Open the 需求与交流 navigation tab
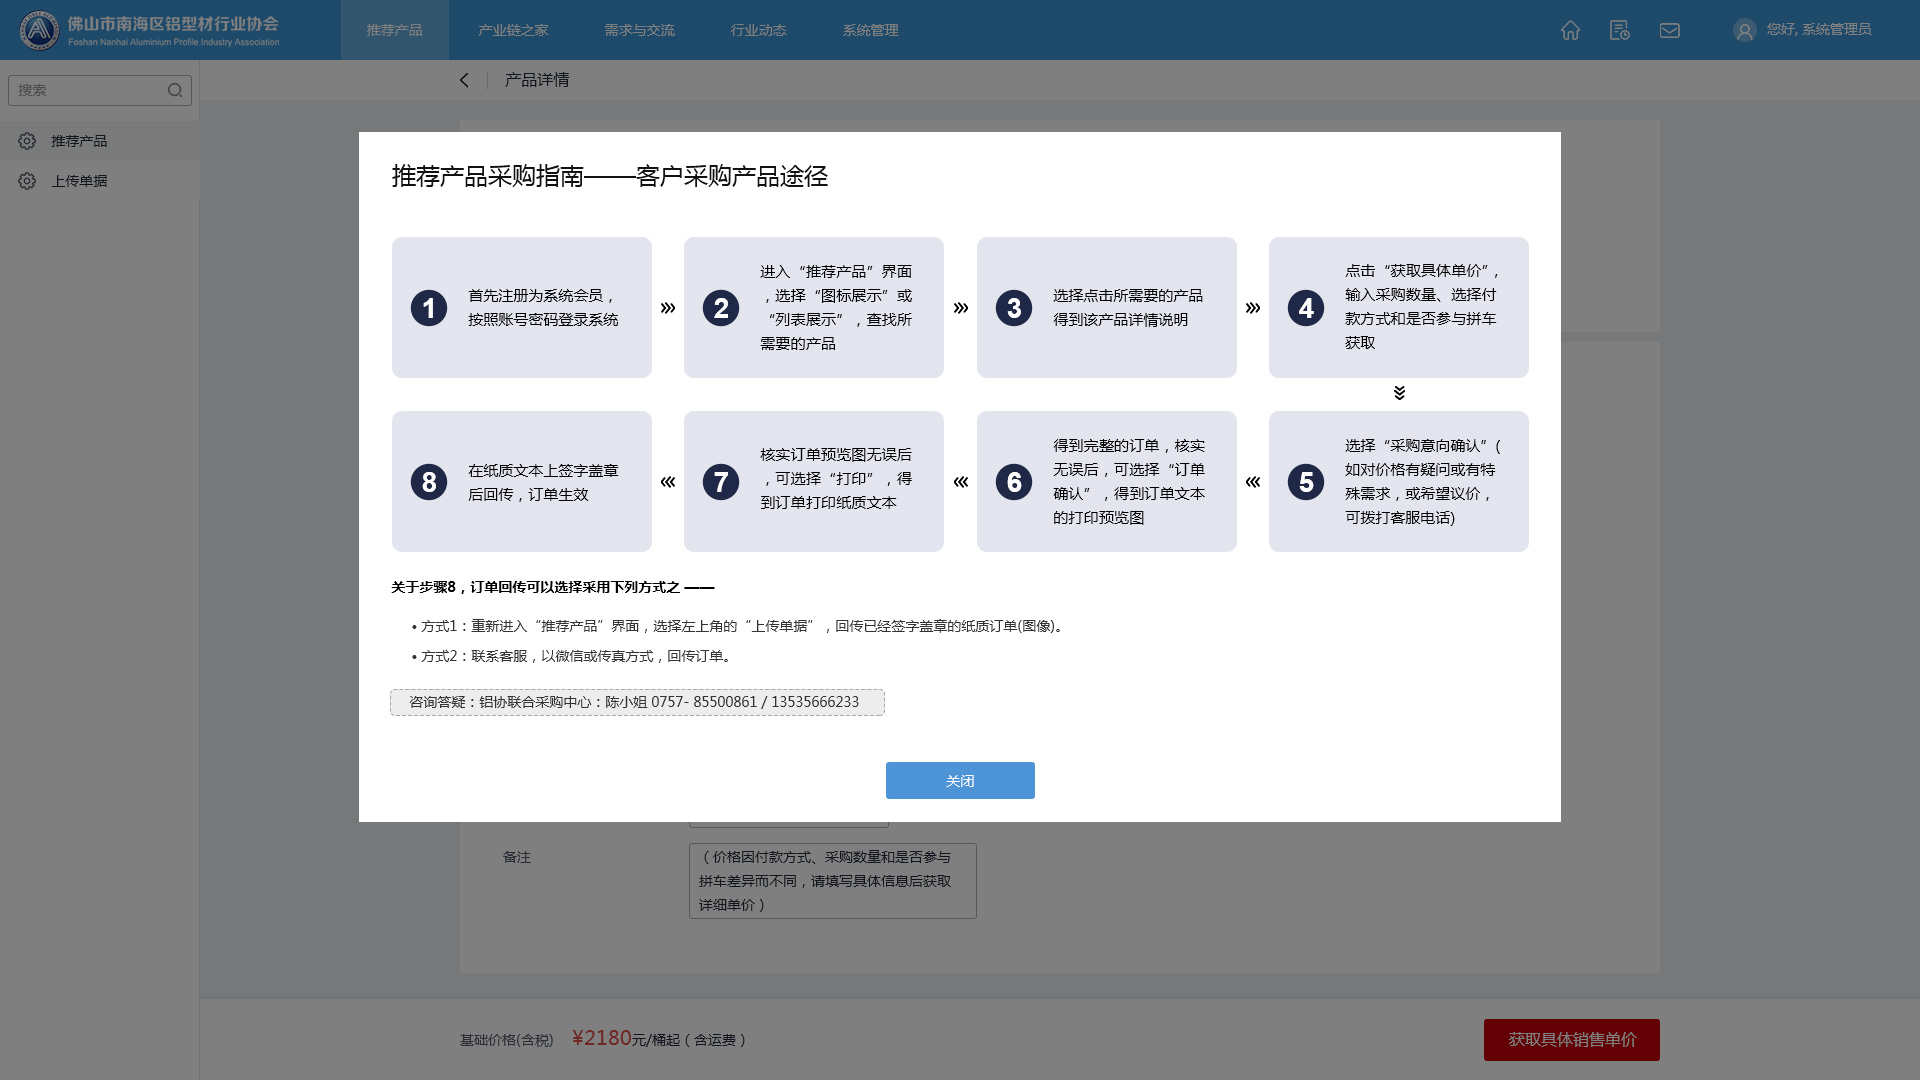1920x1080 pixels. pos(639,30)
